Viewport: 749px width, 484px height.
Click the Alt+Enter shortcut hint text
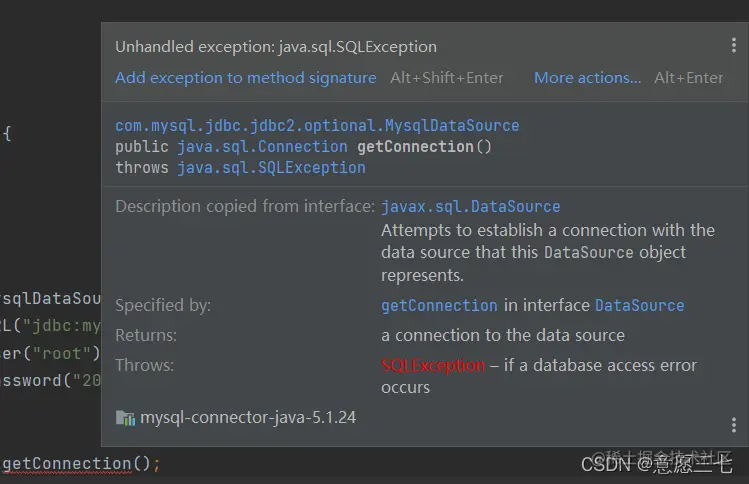[688, 77]
